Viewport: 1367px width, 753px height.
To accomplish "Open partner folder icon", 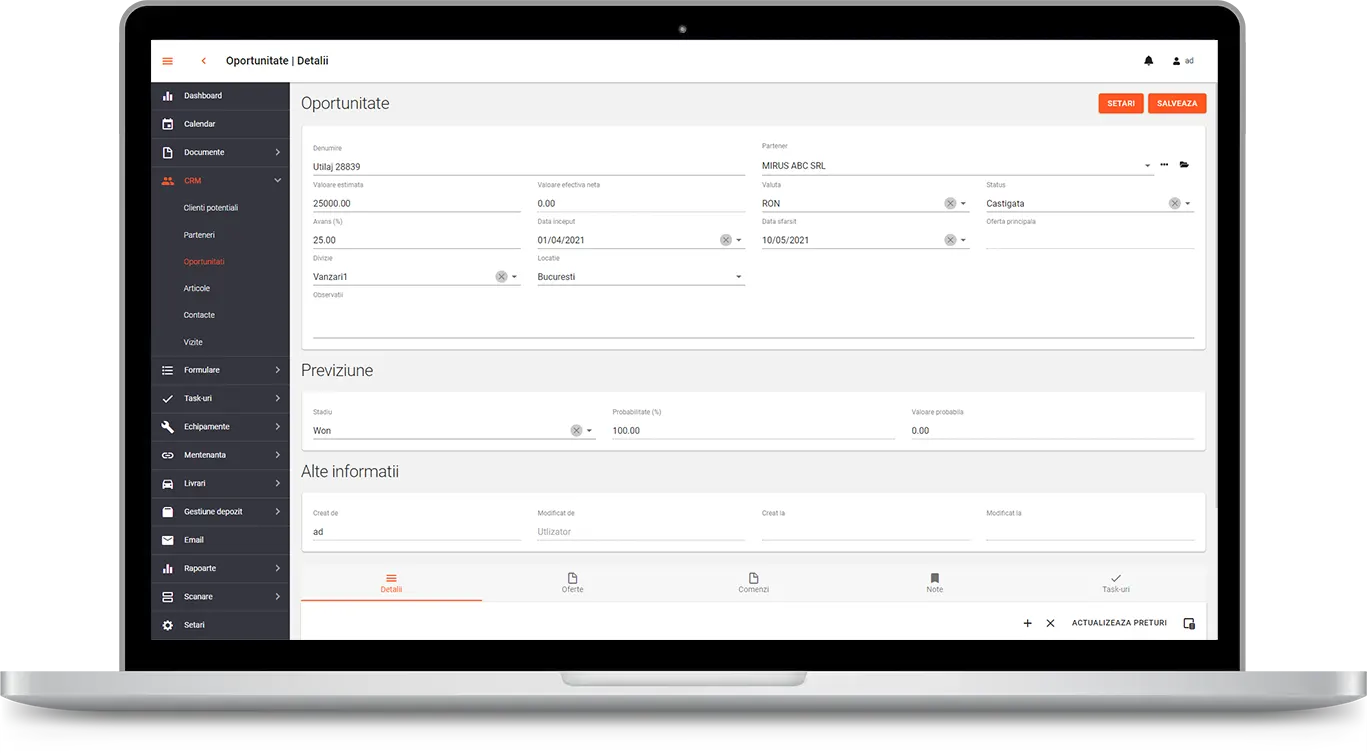I will click(1184, 165).
